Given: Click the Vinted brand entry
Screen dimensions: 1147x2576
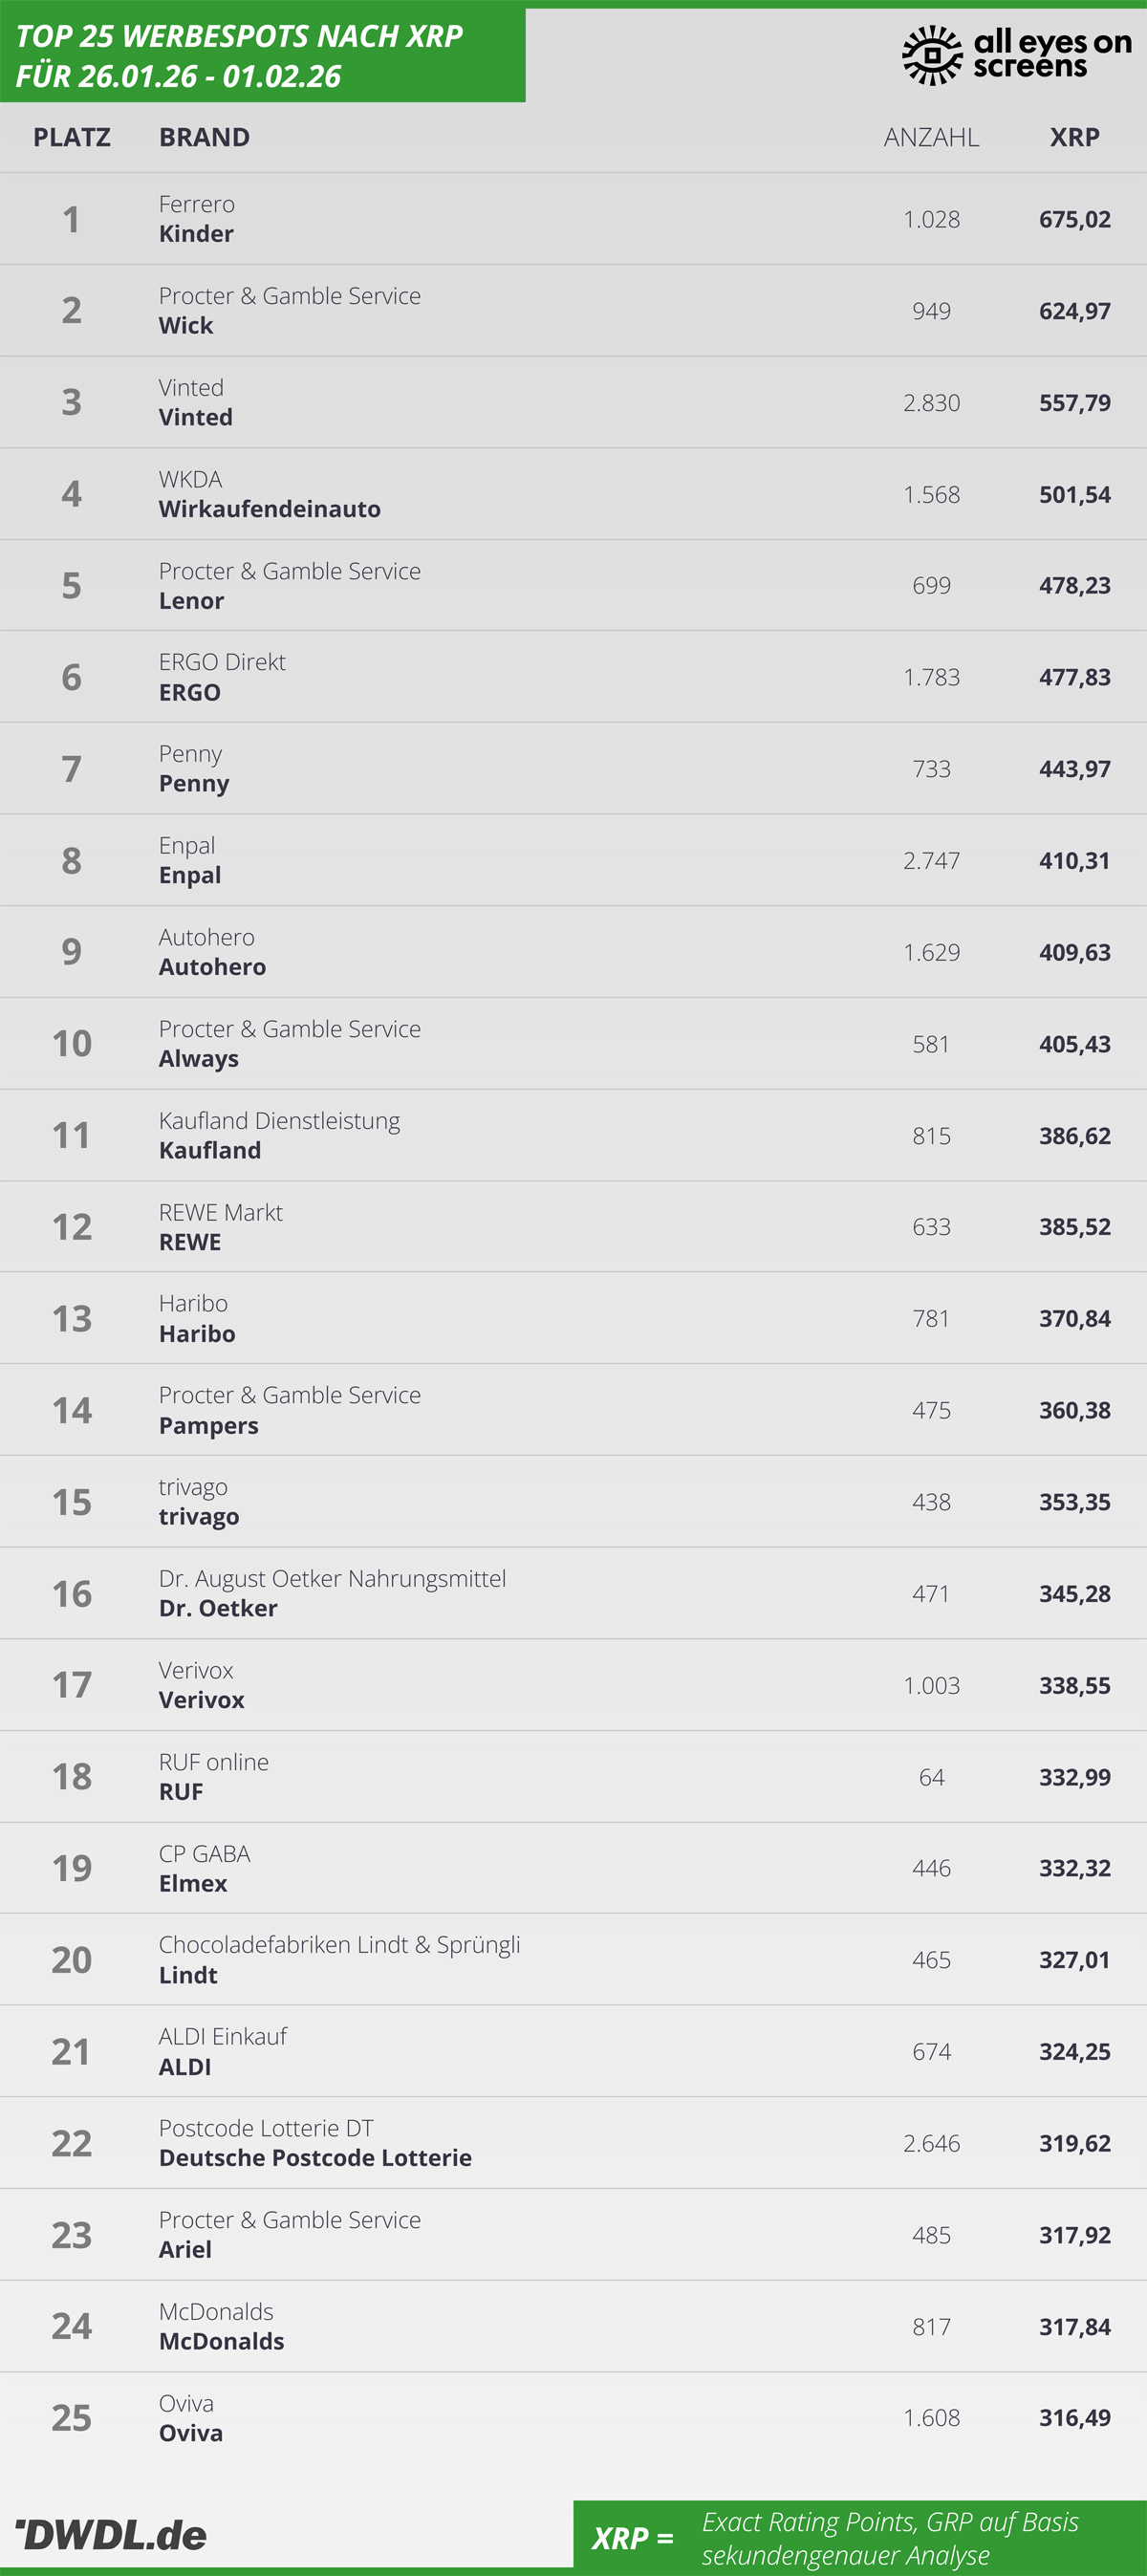Looking at the screenshot, I should point(196,417).
